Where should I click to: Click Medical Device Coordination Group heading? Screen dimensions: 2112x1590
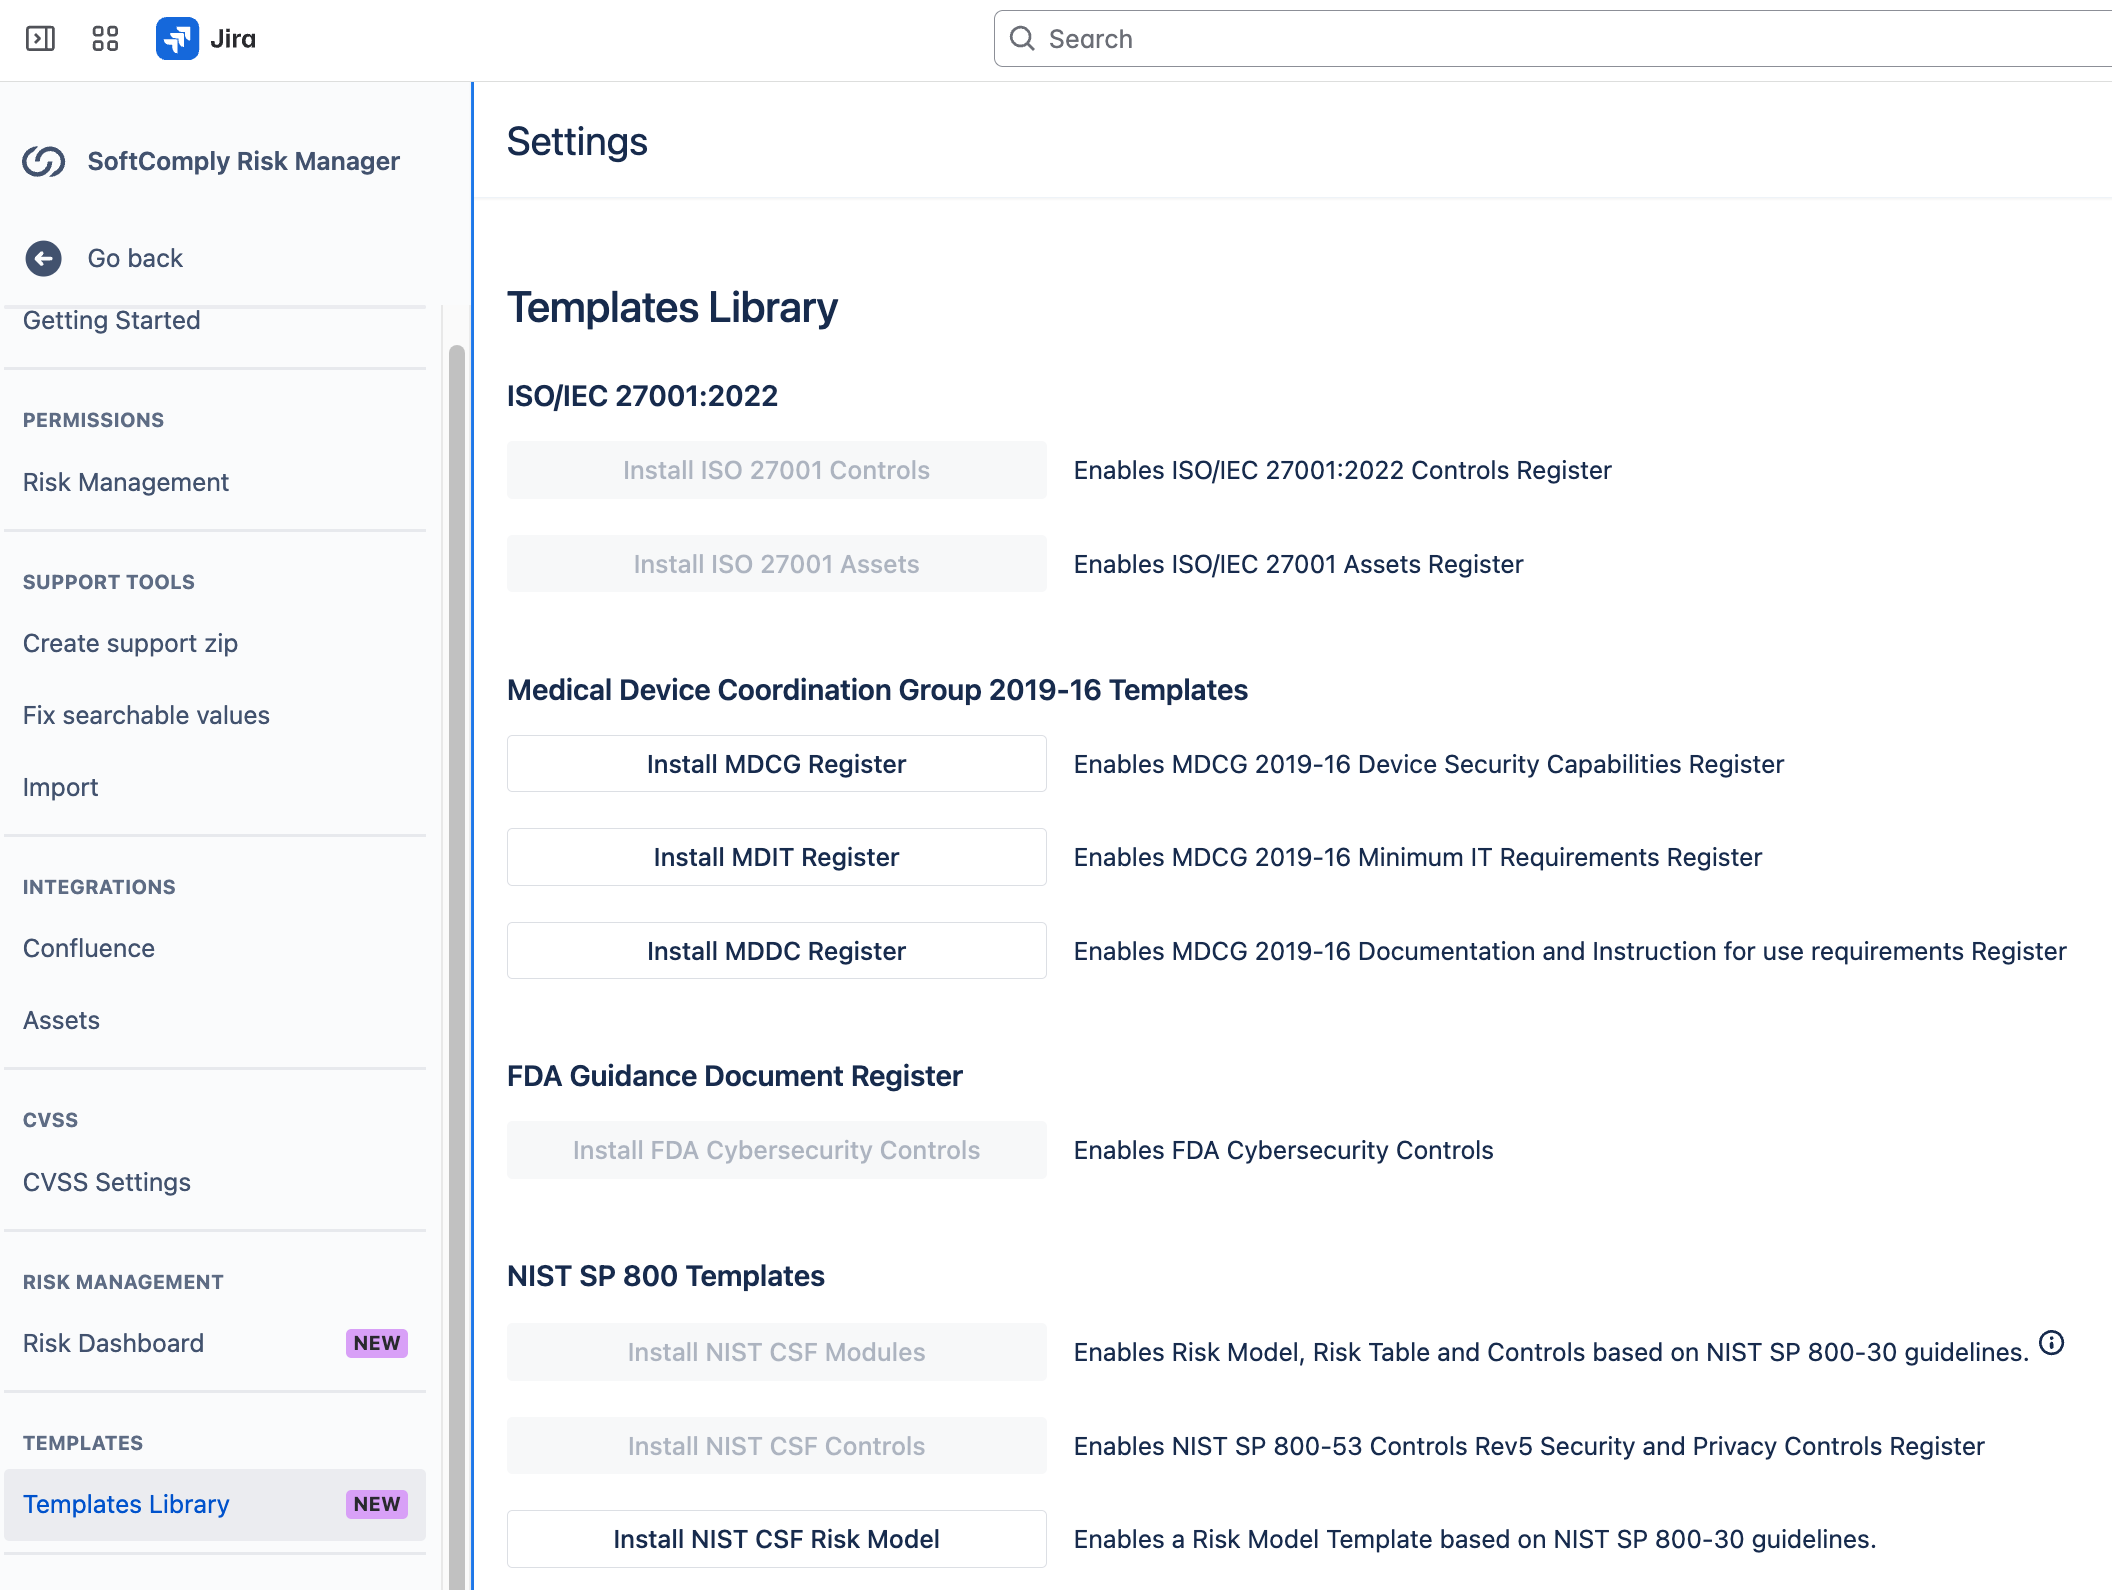(877, 690)
